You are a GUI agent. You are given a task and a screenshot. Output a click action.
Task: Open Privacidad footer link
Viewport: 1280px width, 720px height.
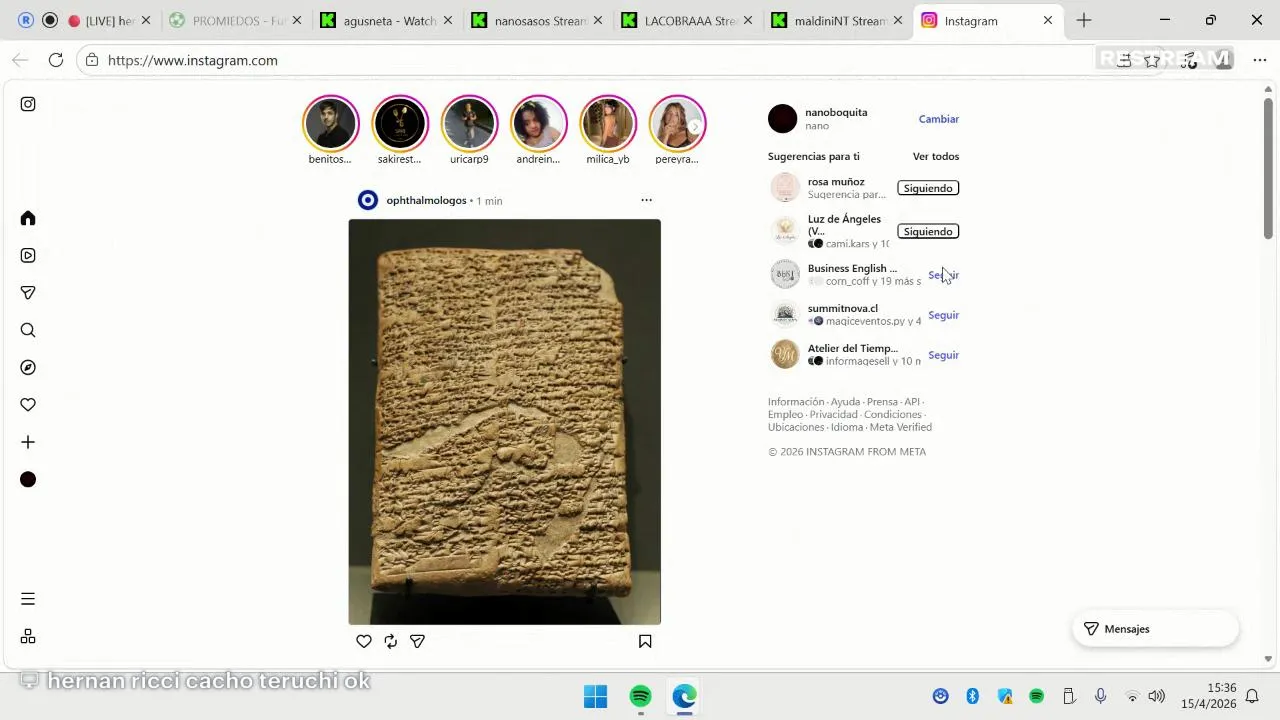click(x=834, y=414)
